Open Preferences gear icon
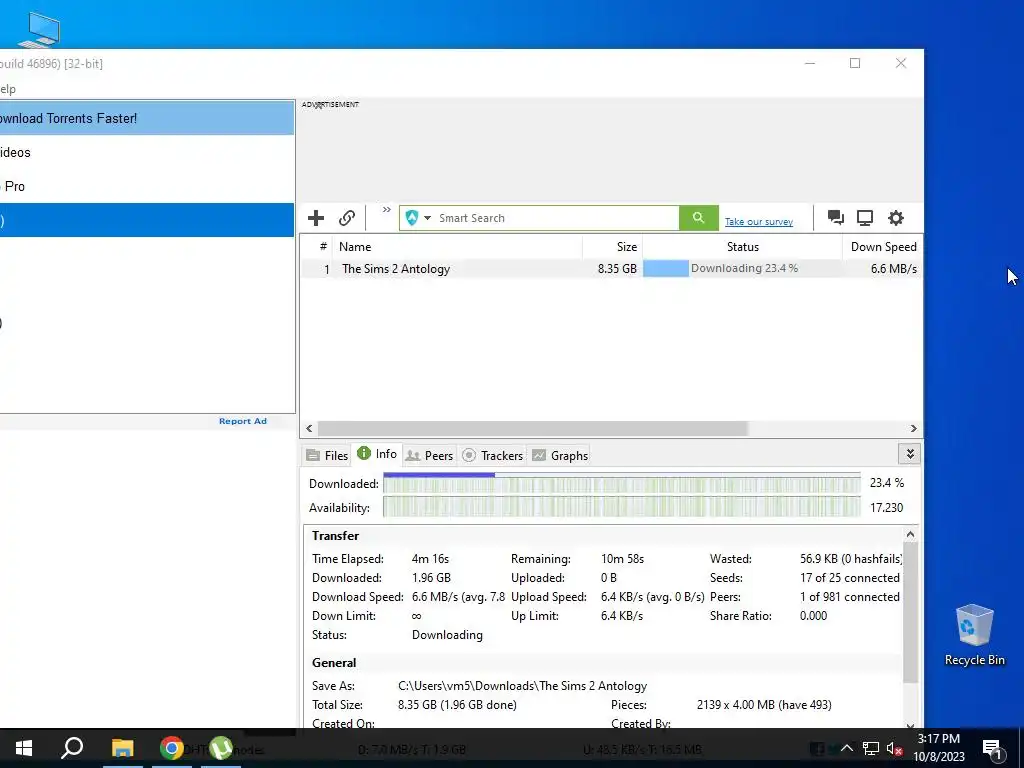The width and height of the screenshot is (1024, 768). coord(896,218)
